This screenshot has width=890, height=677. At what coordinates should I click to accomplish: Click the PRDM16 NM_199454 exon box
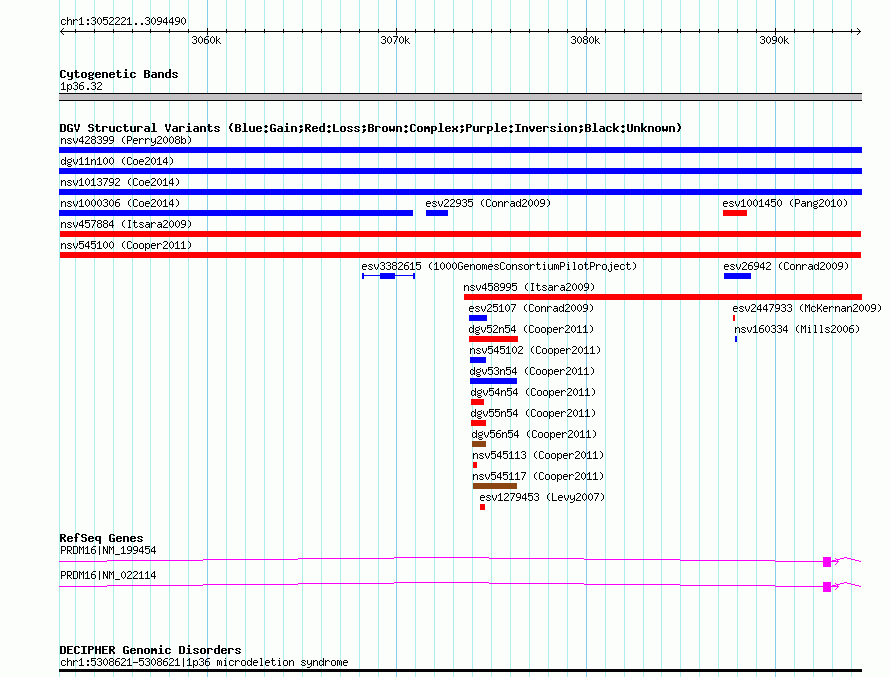[x=827, y=562]
